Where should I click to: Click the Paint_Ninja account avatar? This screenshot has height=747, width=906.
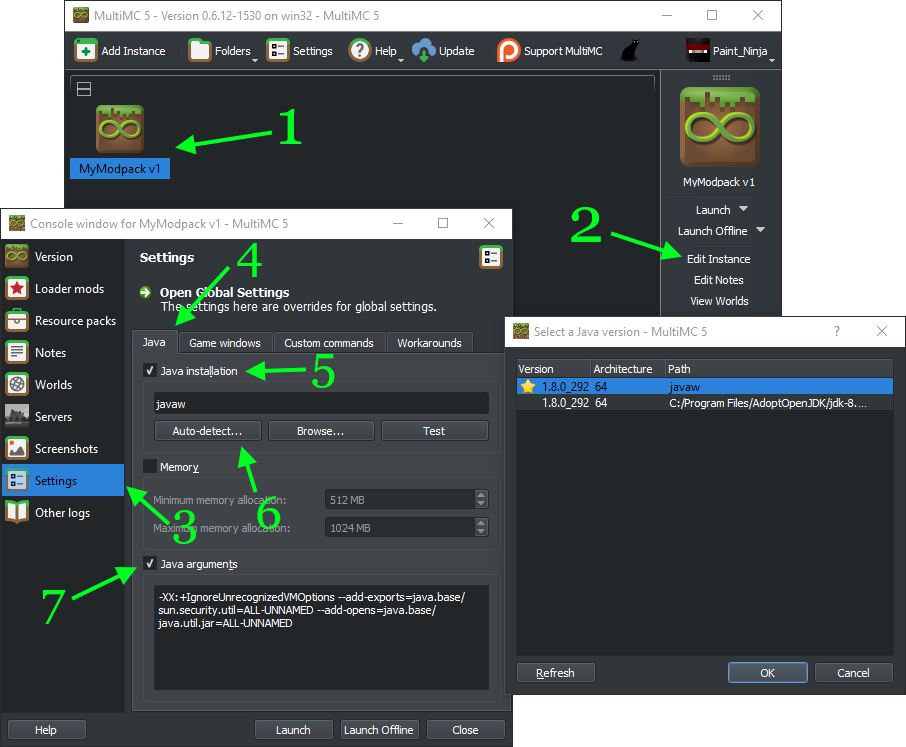coord(697,51)
